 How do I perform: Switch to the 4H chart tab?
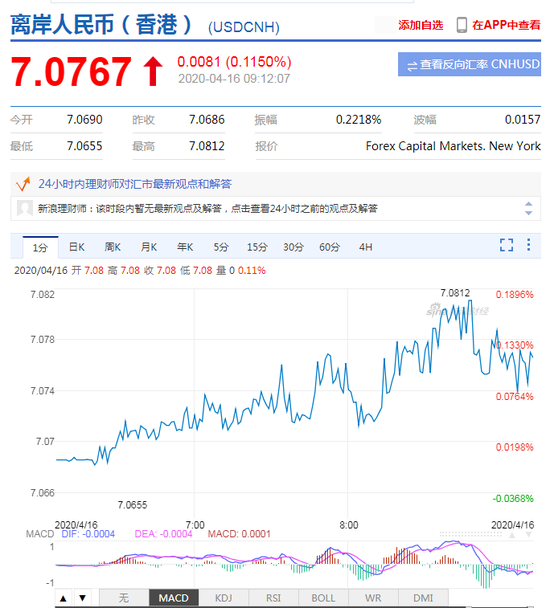point(365,247)
